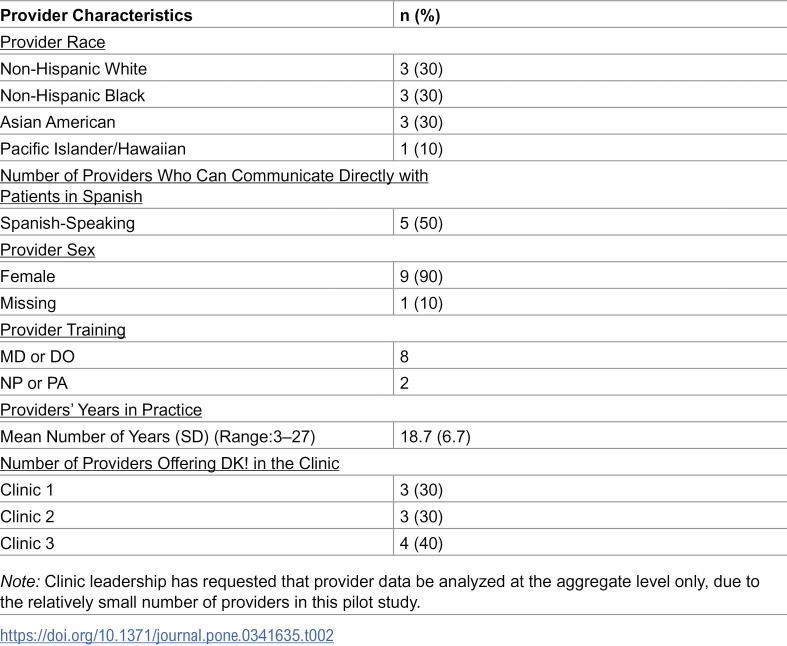Click the Provider Race section heading
The height and width of the screenshot is (646, 787).
point(53,42)
